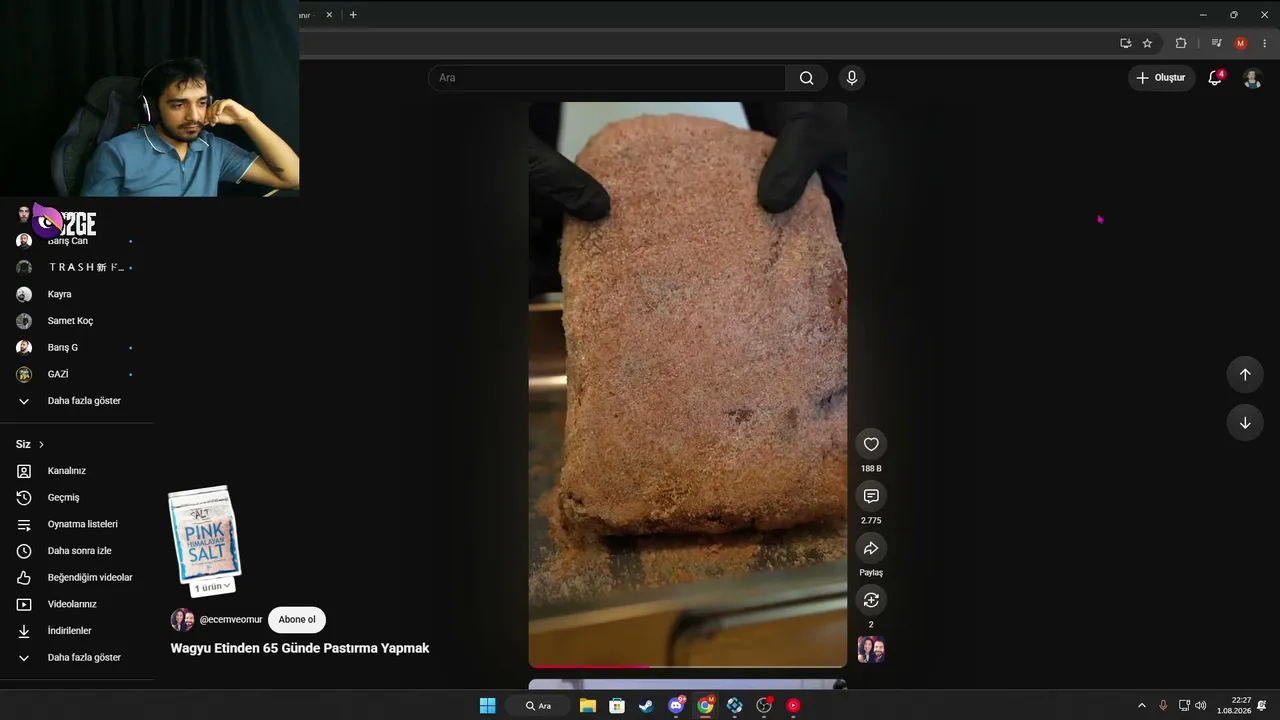Open File Explorer from the taskbar

click(x=588, y=706)
